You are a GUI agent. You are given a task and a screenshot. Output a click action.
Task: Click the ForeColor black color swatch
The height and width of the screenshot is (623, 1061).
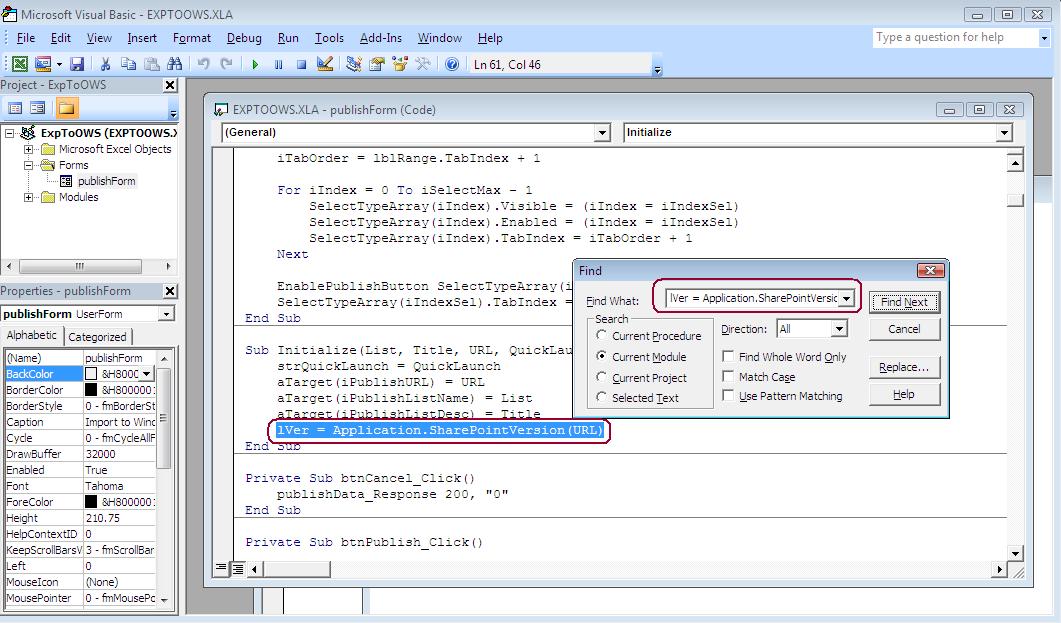click(x=91, y=502)
